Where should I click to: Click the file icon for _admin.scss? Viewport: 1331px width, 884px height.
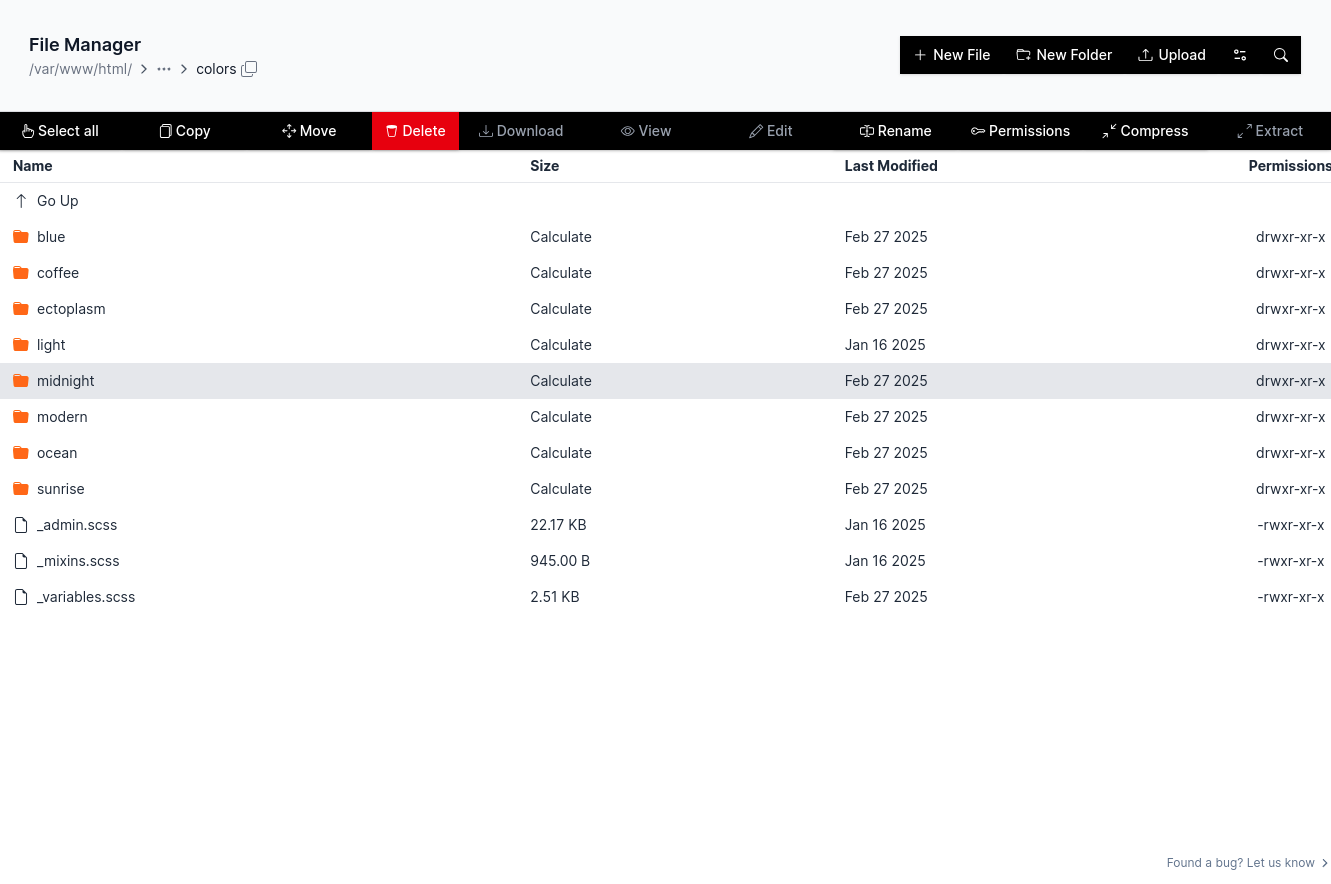click(21, 525)
